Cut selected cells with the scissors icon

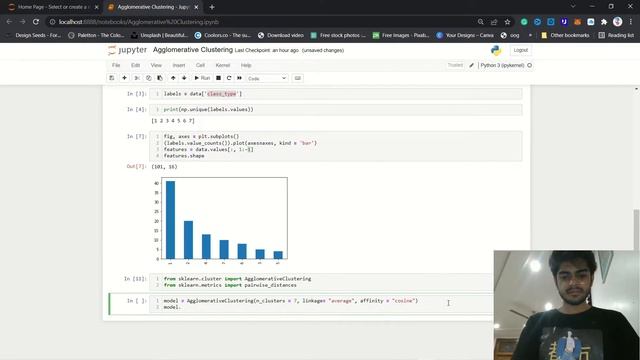(137, 78)
